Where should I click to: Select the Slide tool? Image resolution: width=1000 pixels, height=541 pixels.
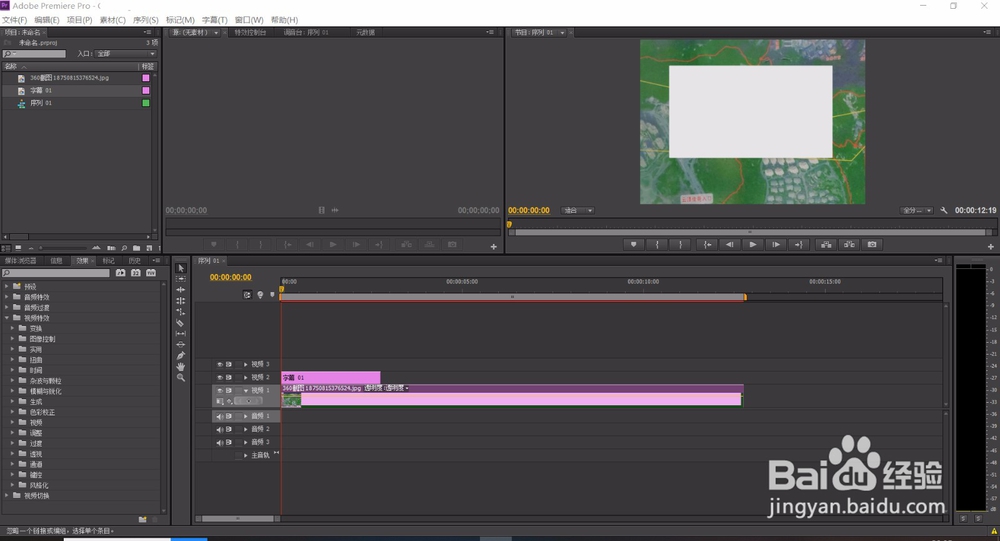point(181,345)
